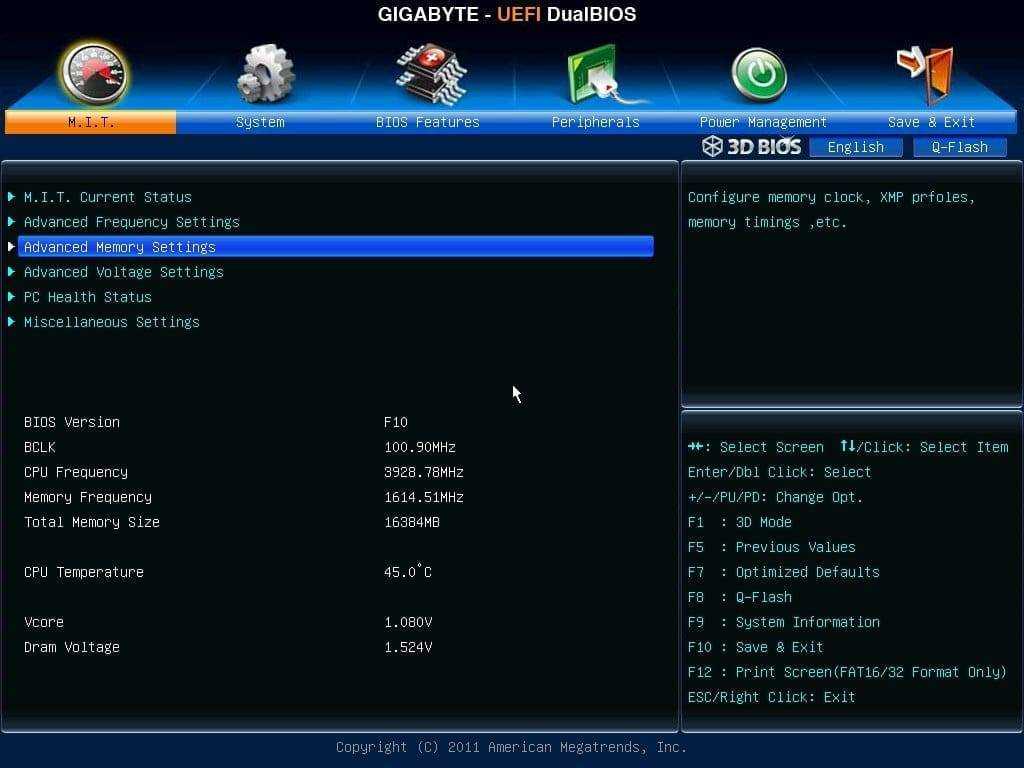The image size is (1024, 768).
Task: Open the Advanced Memory Settings submenu
Action: point(120,247)
